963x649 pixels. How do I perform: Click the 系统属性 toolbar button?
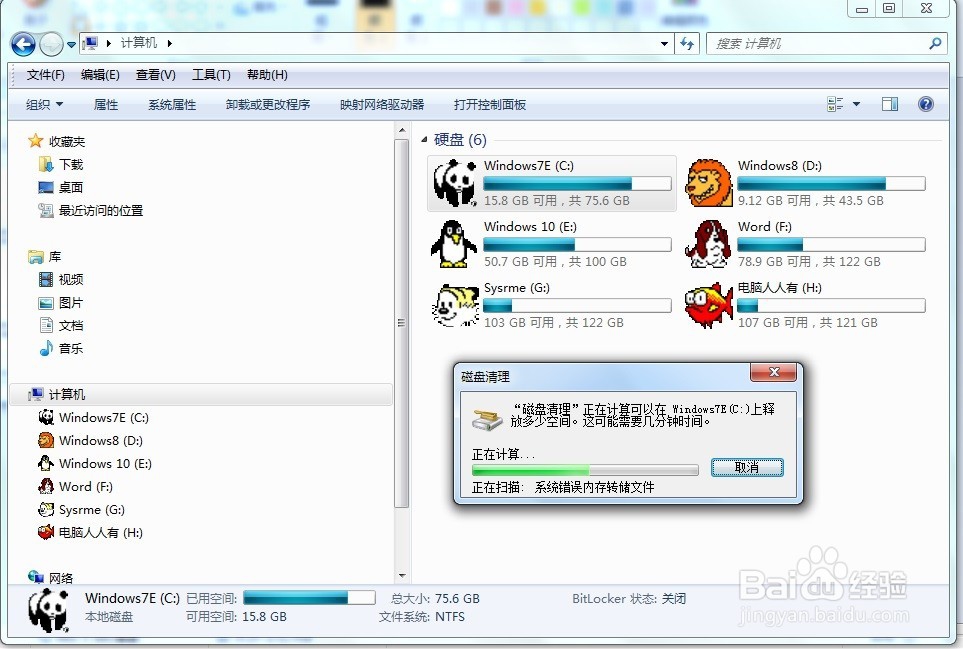(x=172, y=104)
